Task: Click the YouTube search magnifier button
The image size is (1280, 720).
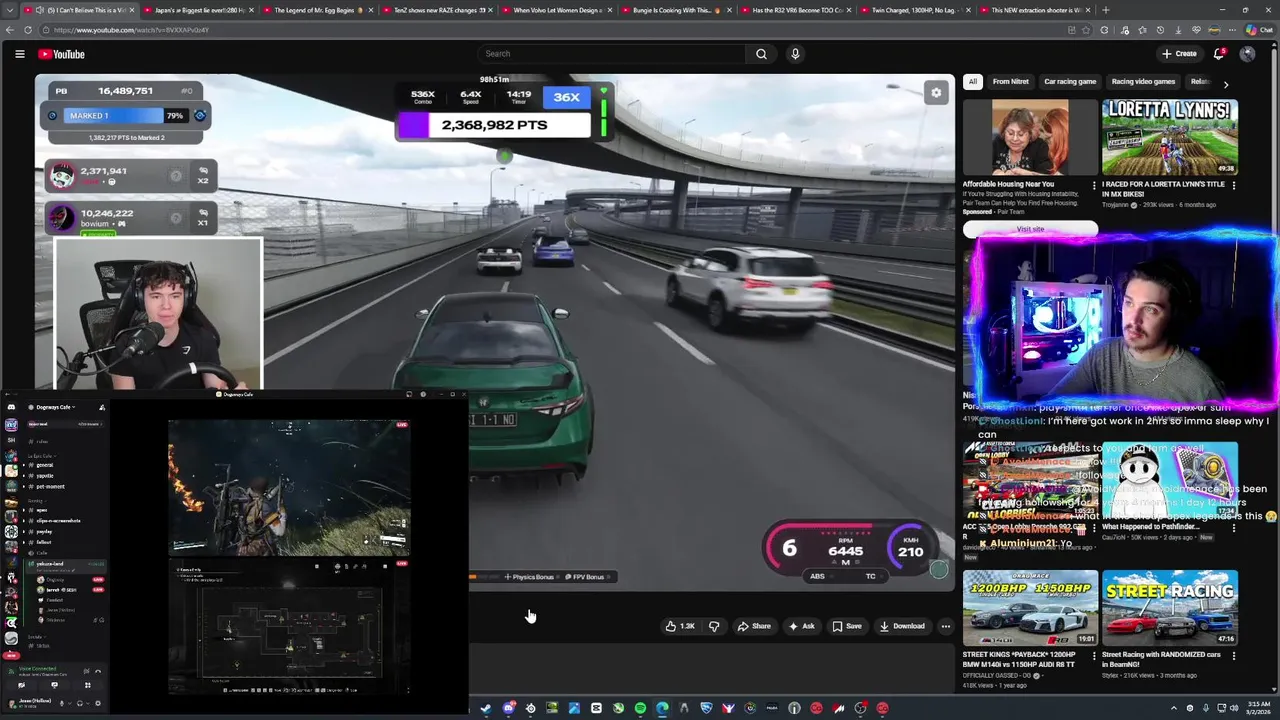Action: click(x=761, y=54)
